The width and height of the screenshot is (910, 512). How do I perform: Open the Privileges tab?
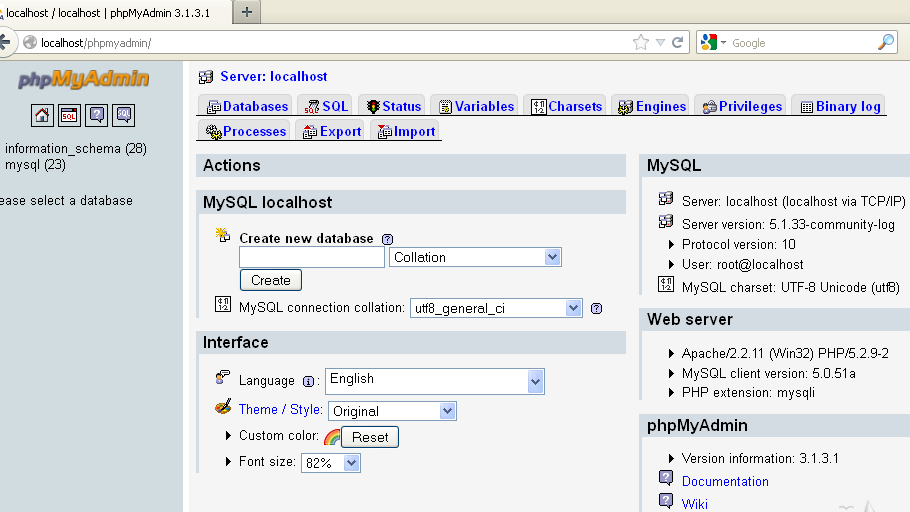(742, 106)
